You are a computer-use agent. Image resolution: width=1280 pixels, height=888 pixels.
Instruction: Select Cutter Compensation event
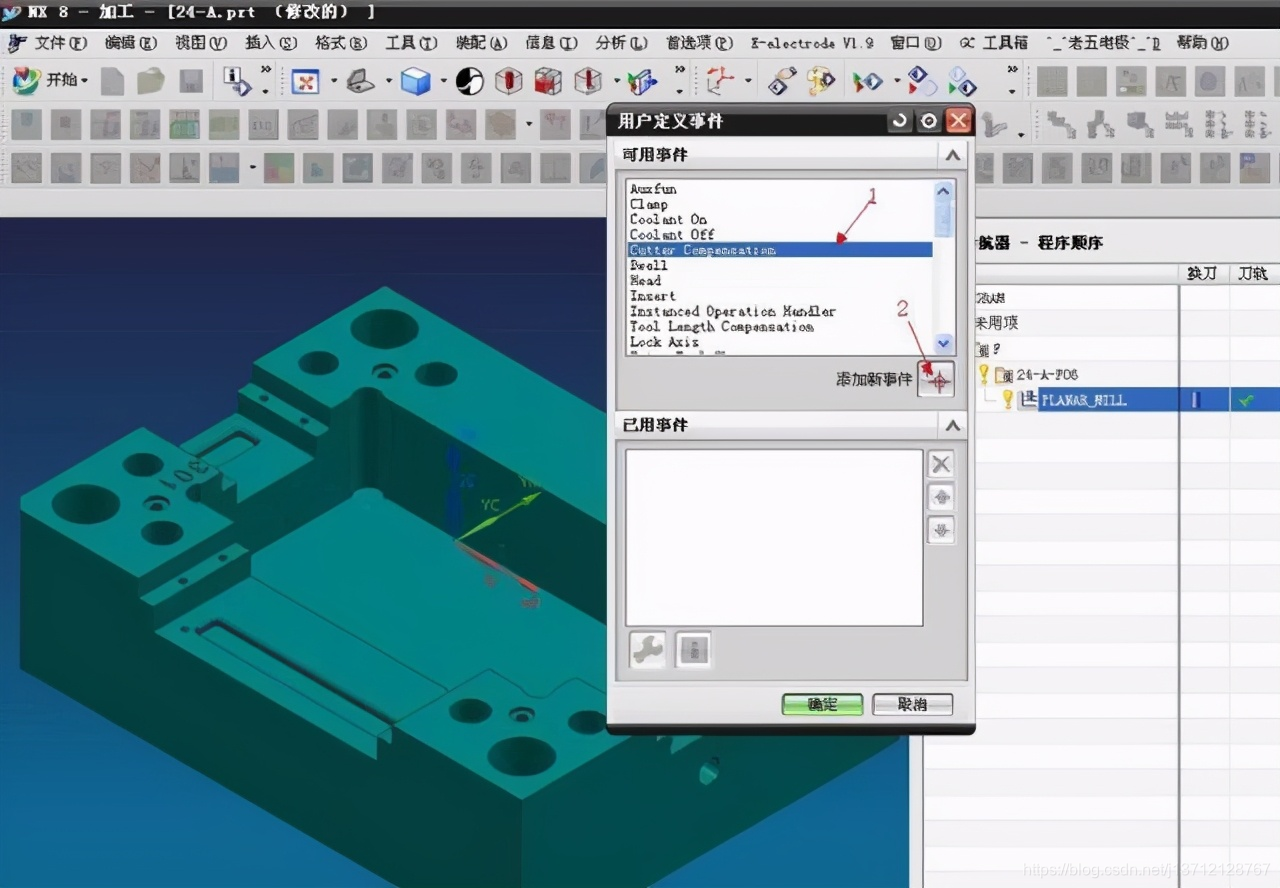pos(780,250)
